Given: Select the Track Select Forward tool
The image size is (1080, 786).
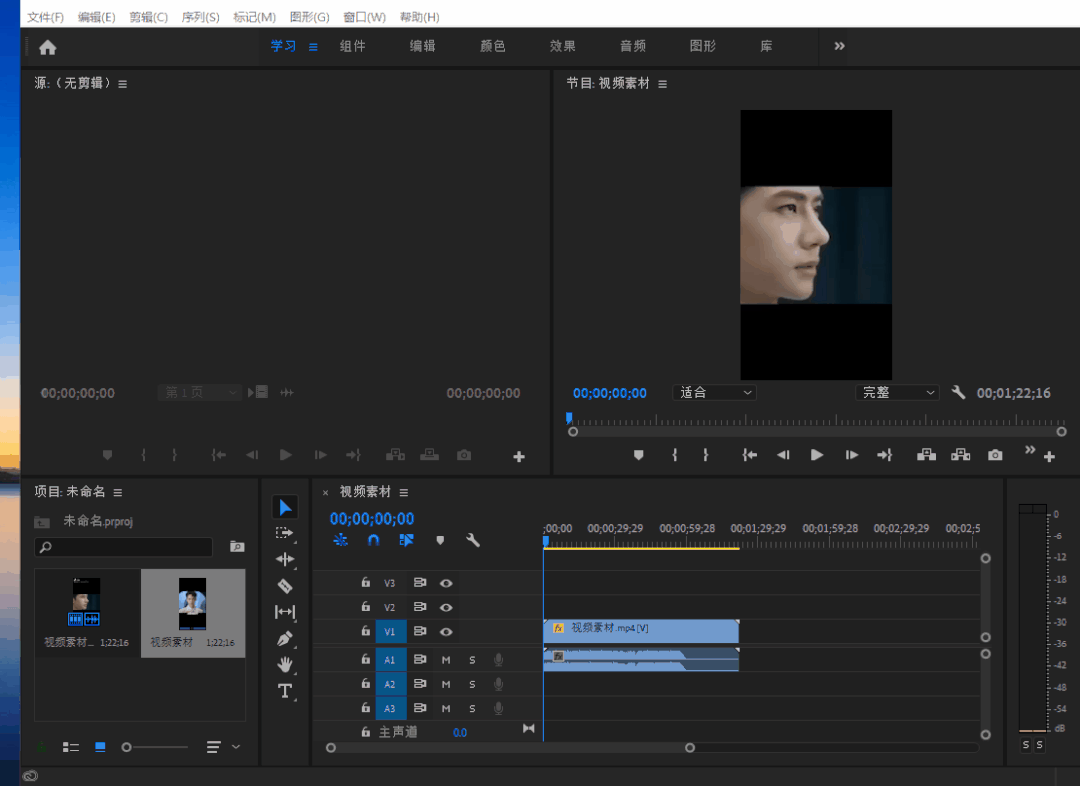Looking at the screenshot, I should [285, 533].
